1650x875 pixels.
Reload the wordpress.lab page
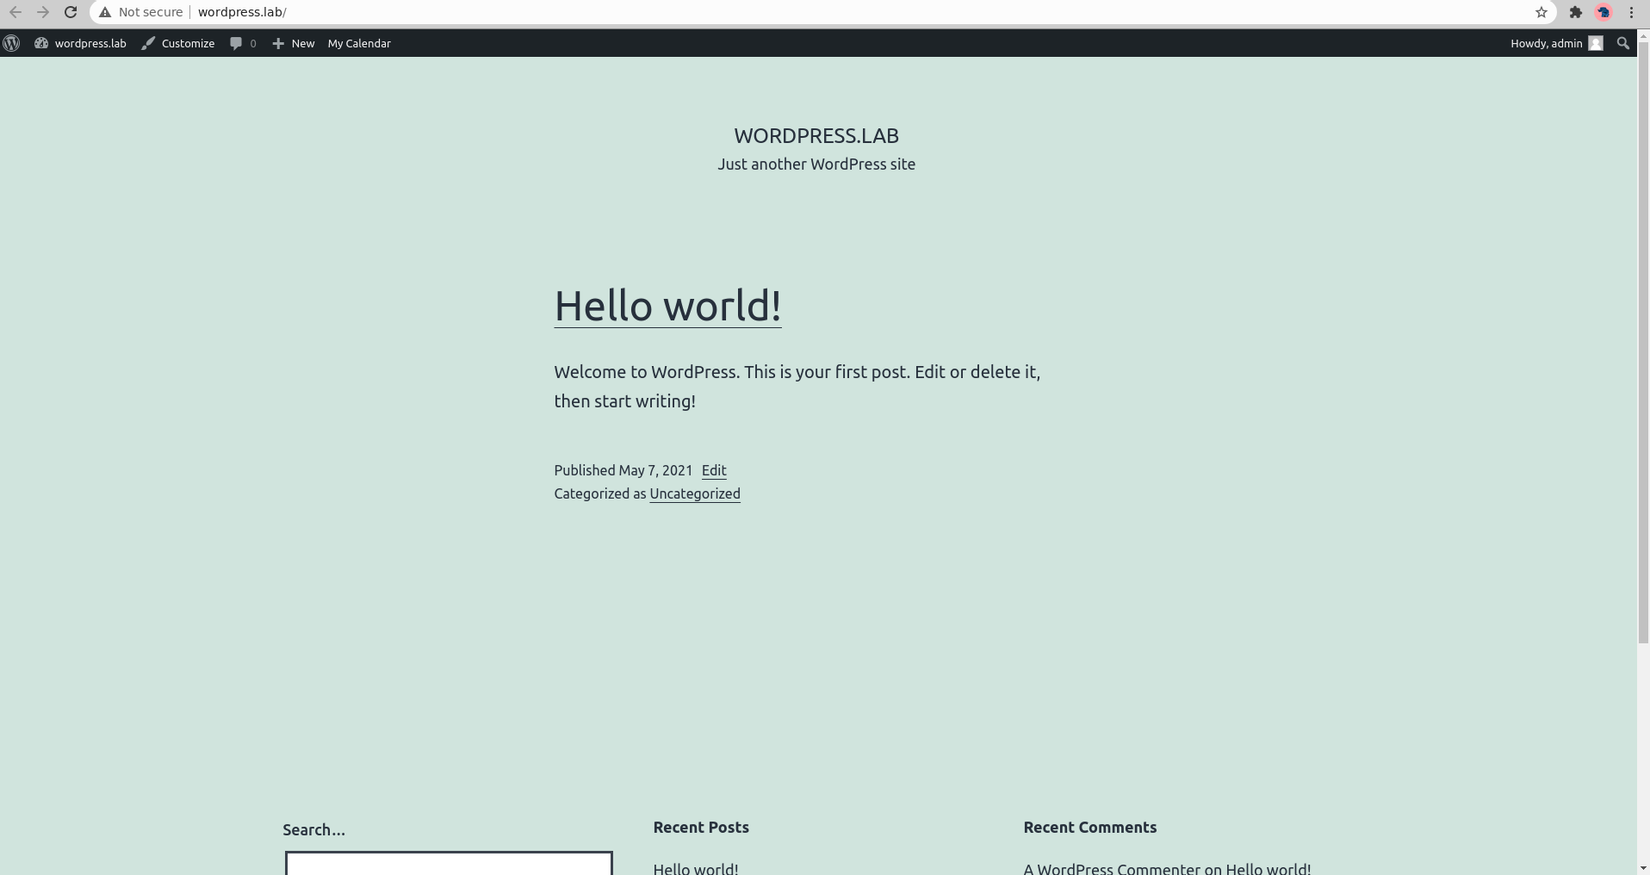71,12
